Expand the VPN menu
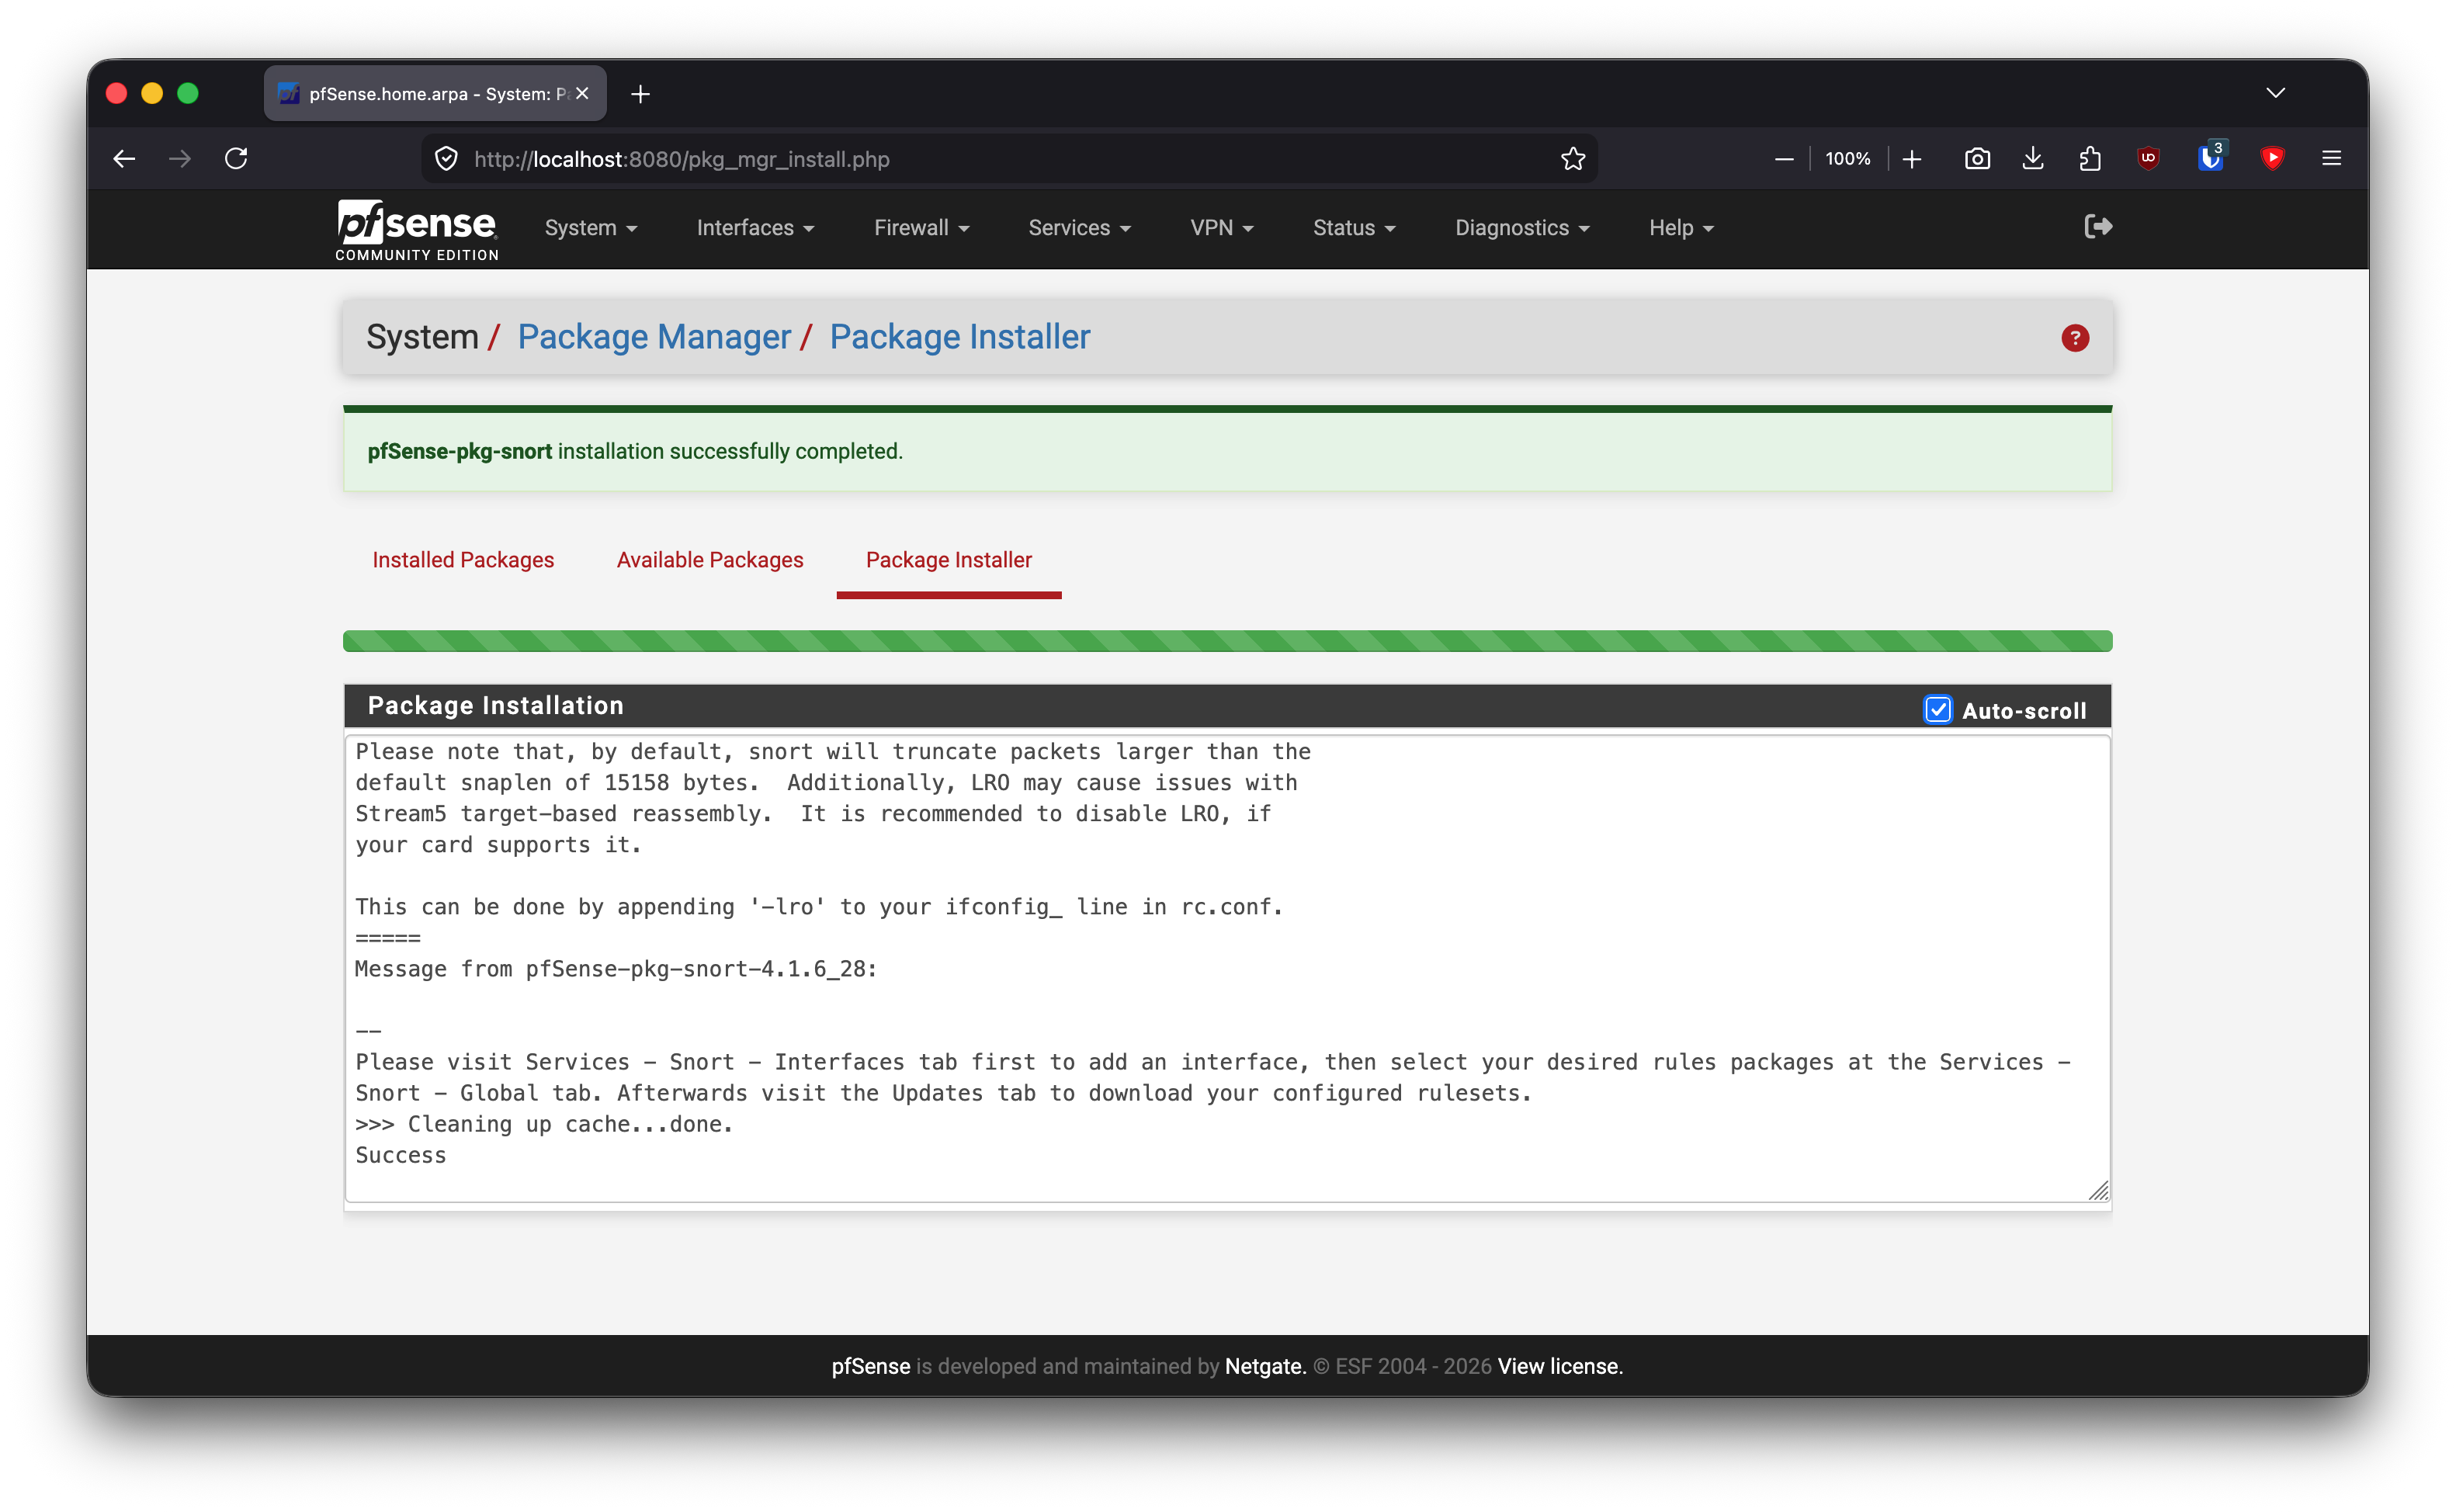This screenshot has height=1512, width=2456. click(x=1221, y=228)
